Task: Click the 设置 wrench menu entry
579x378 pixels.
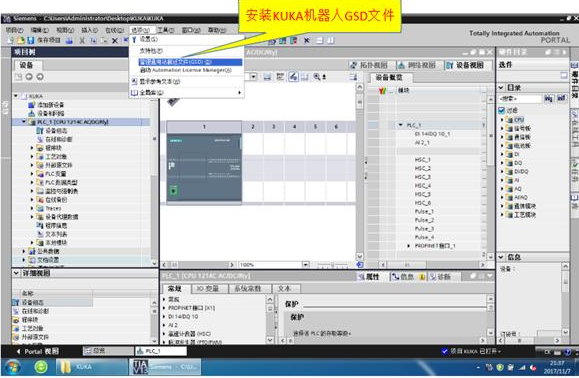Action: click(145, 39)
